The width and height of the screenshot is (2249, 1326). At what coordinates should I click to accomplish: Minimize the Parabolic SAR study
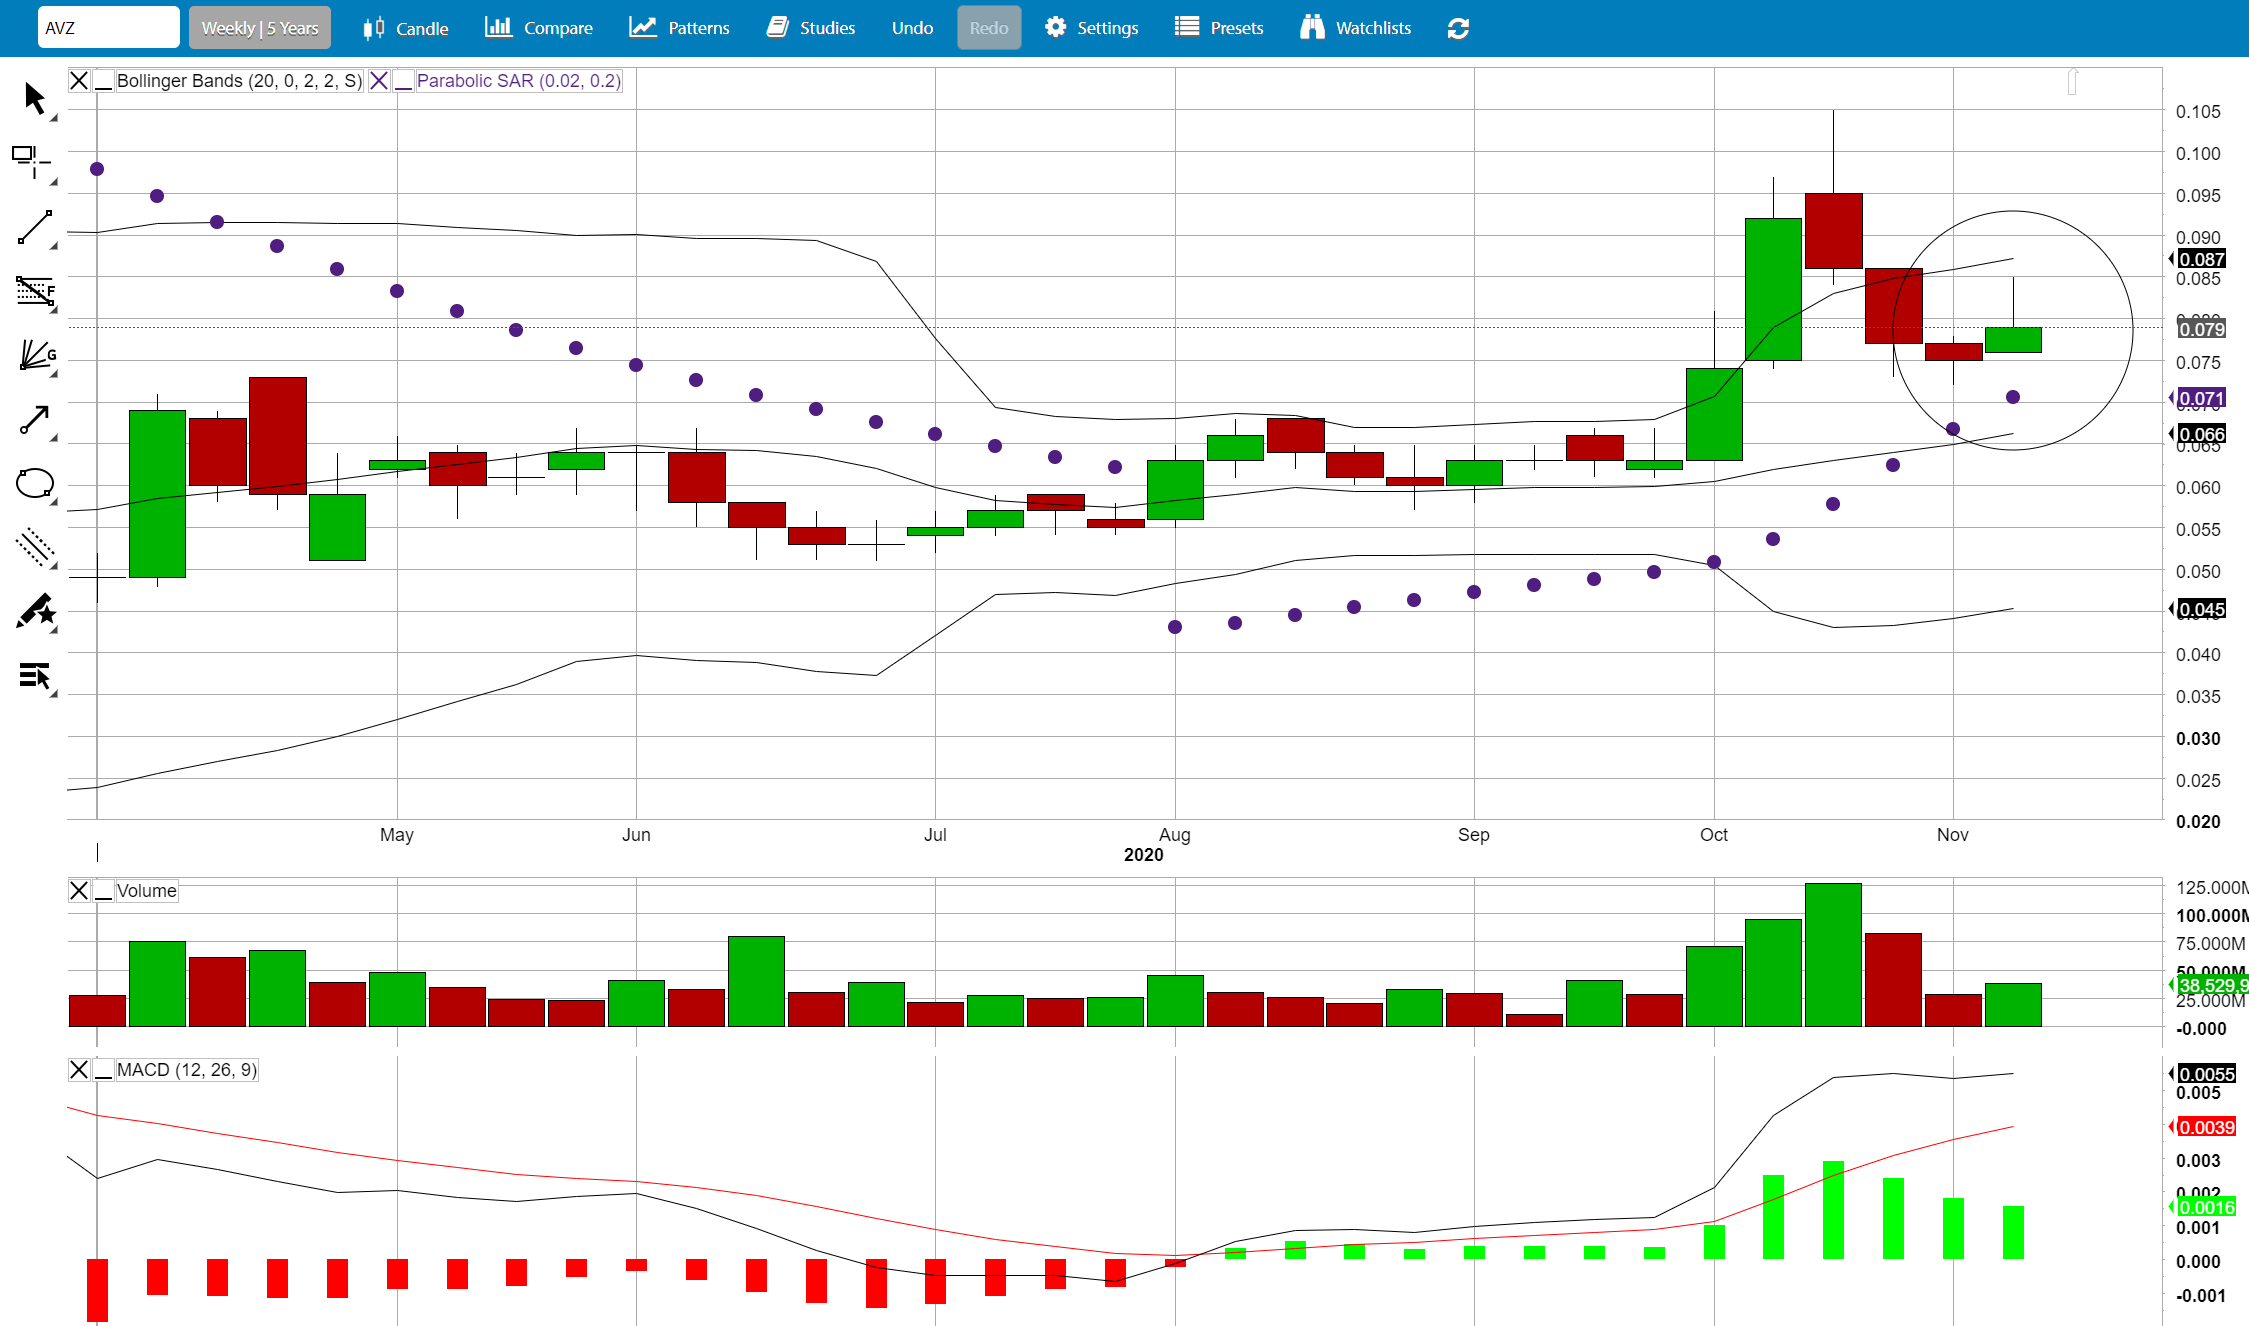pos(403,81)
